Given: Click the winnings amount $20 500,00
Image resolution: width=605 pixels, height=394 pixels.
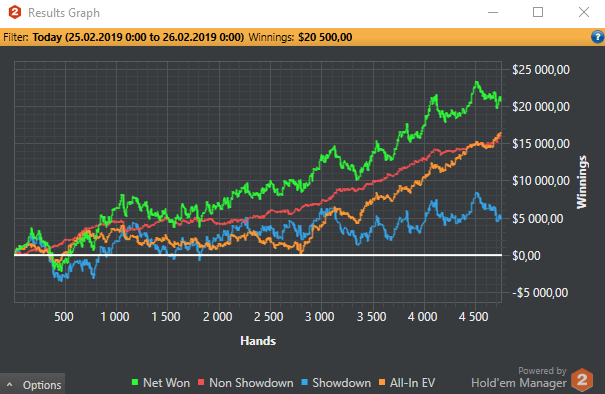Looking at the screenshot, I should click(325, 37).
